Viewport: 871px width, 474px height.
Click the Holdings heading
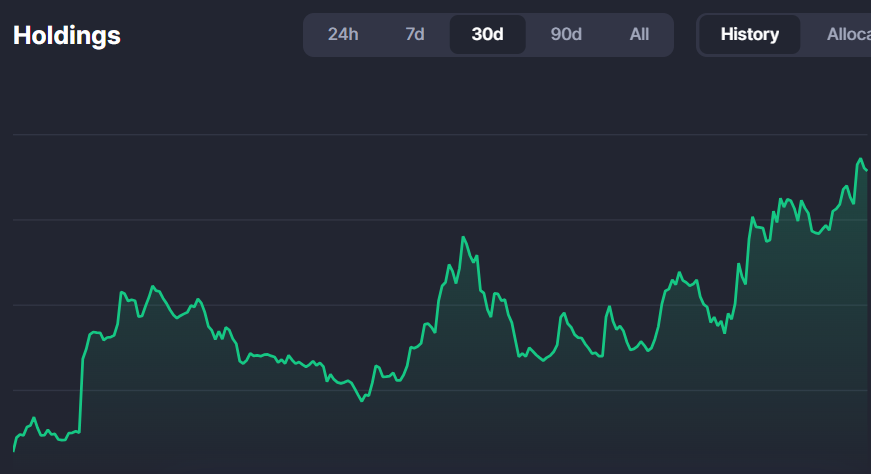click(67, 36)
